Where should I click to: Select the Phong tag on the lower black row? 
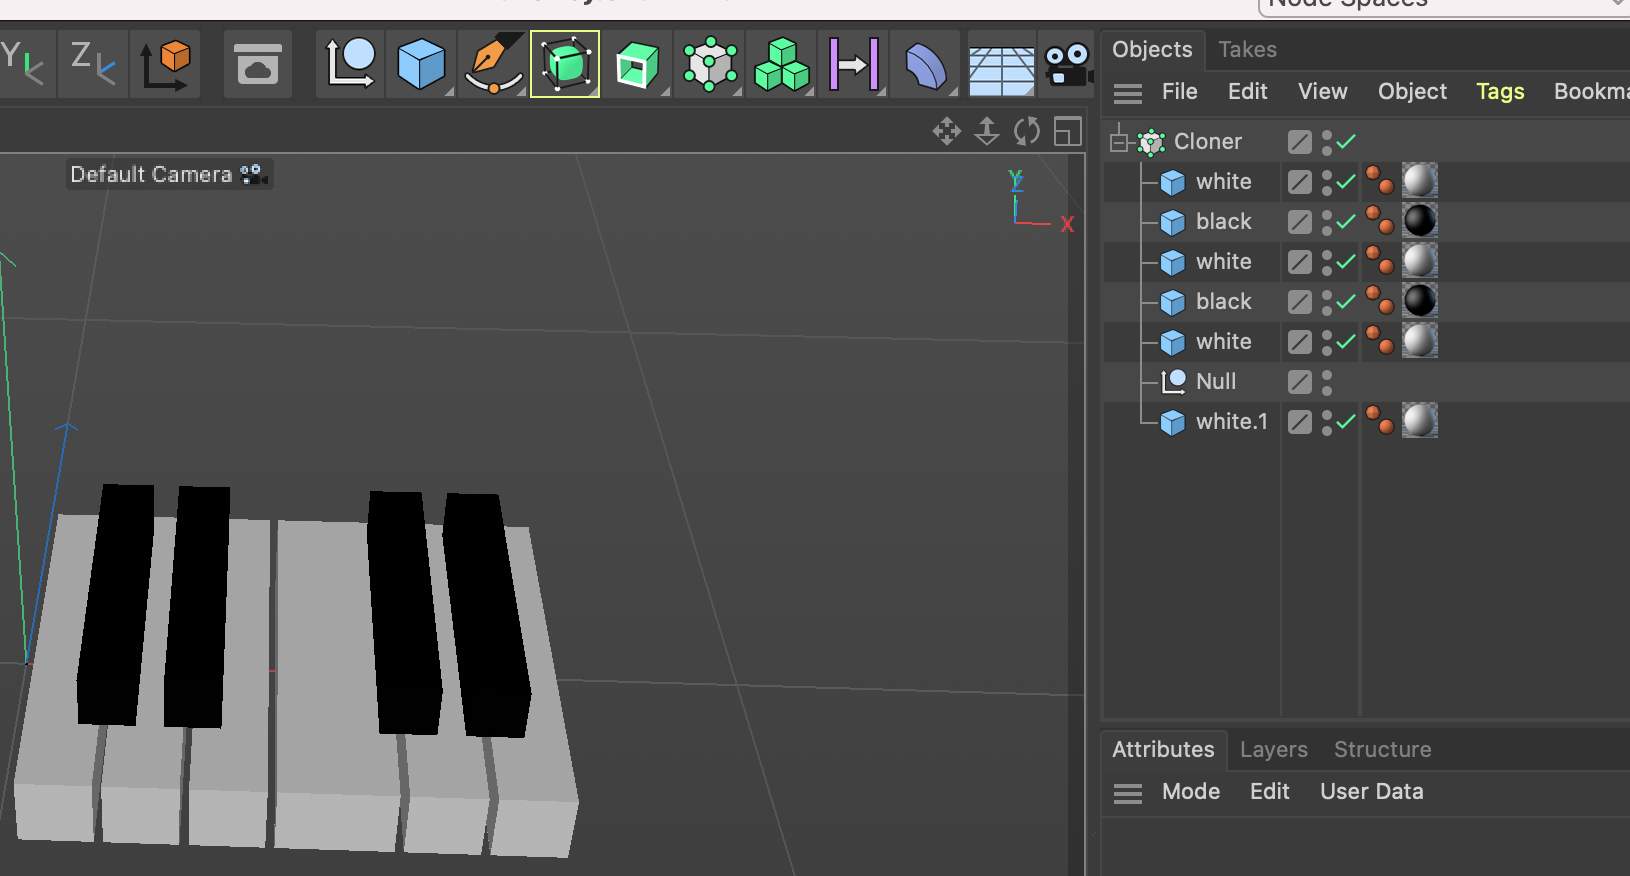click(x=1380, y=301)
